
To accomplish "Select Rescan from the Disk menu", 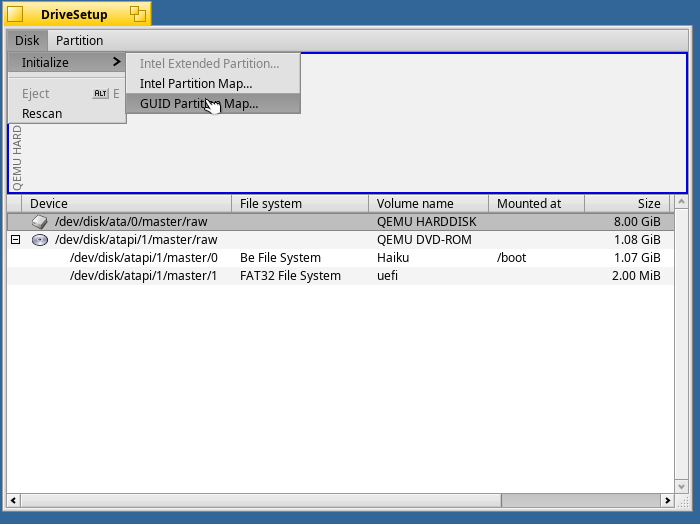I will pos(42,113).
